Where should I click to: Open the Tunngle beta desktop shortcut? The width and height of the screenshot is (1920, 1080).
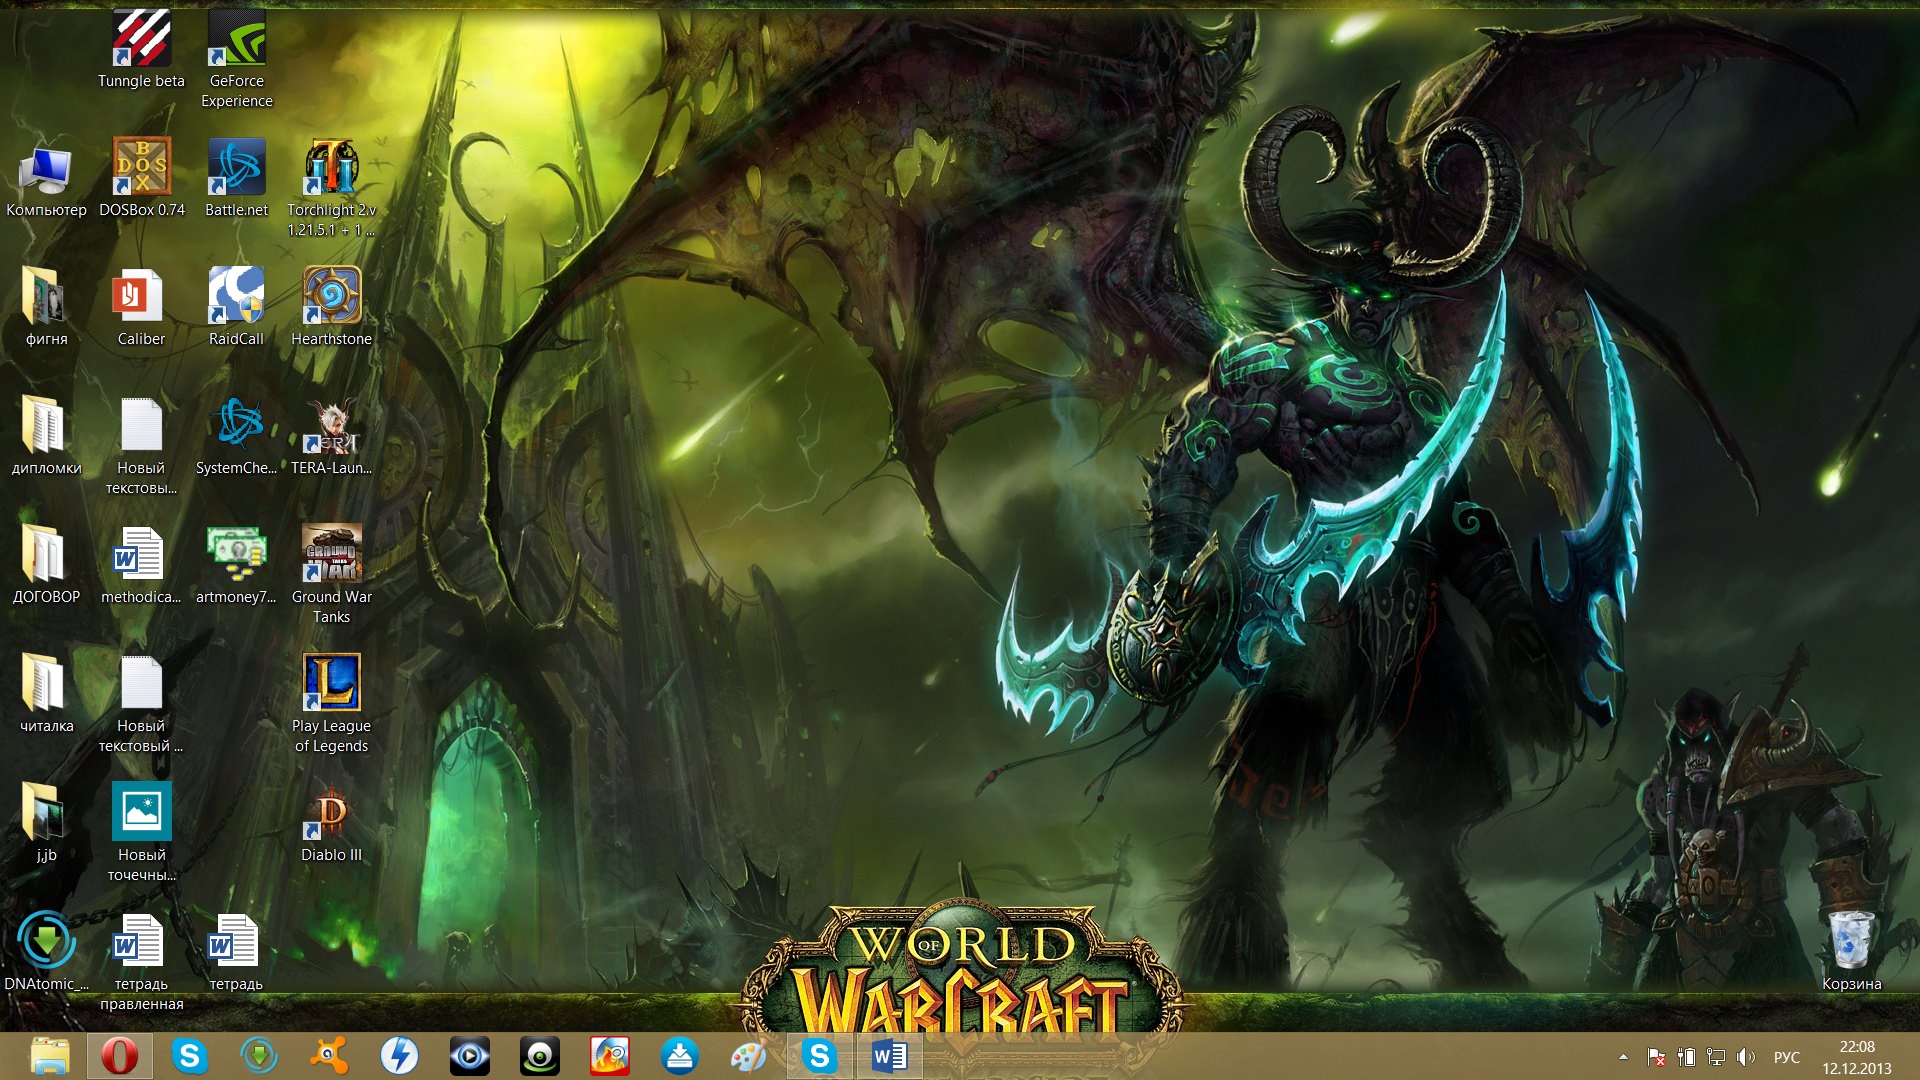pos(141,49)
